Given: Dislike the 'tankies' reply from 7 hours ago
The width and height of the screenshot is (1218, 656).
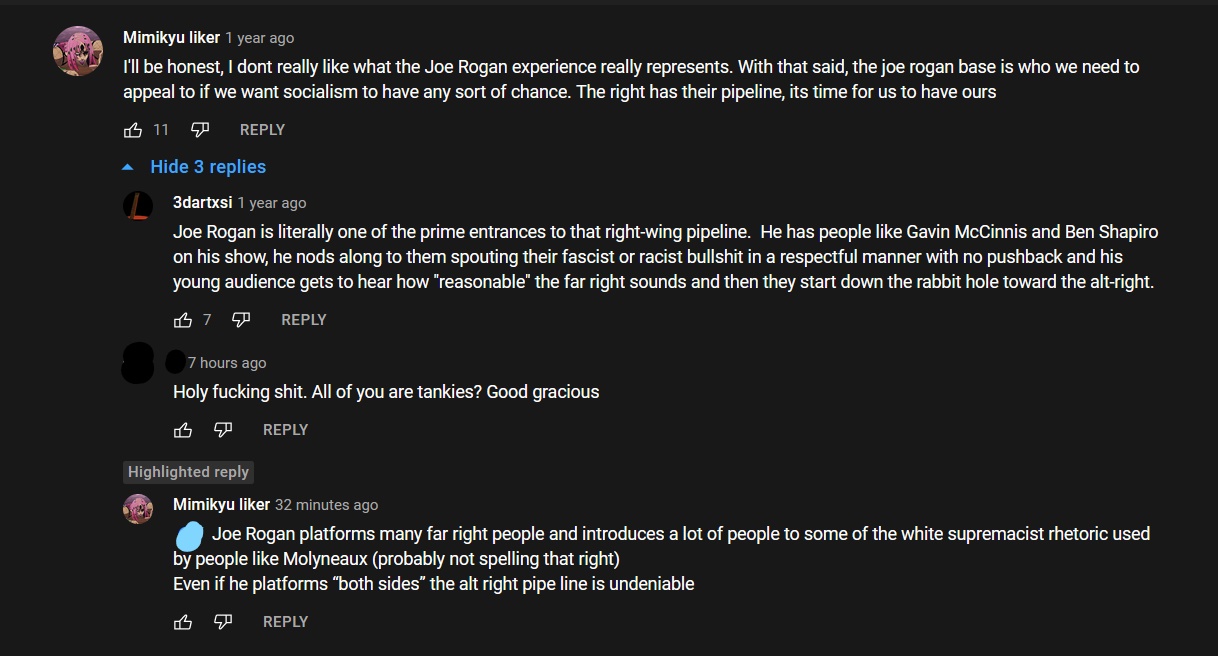Looking at the screenshot, I should (x=223, y=430).
